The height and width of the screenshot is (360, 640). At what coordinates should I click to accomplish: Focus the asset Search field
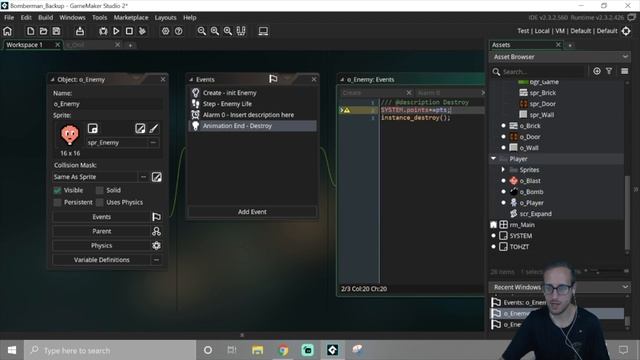[542, 72]
